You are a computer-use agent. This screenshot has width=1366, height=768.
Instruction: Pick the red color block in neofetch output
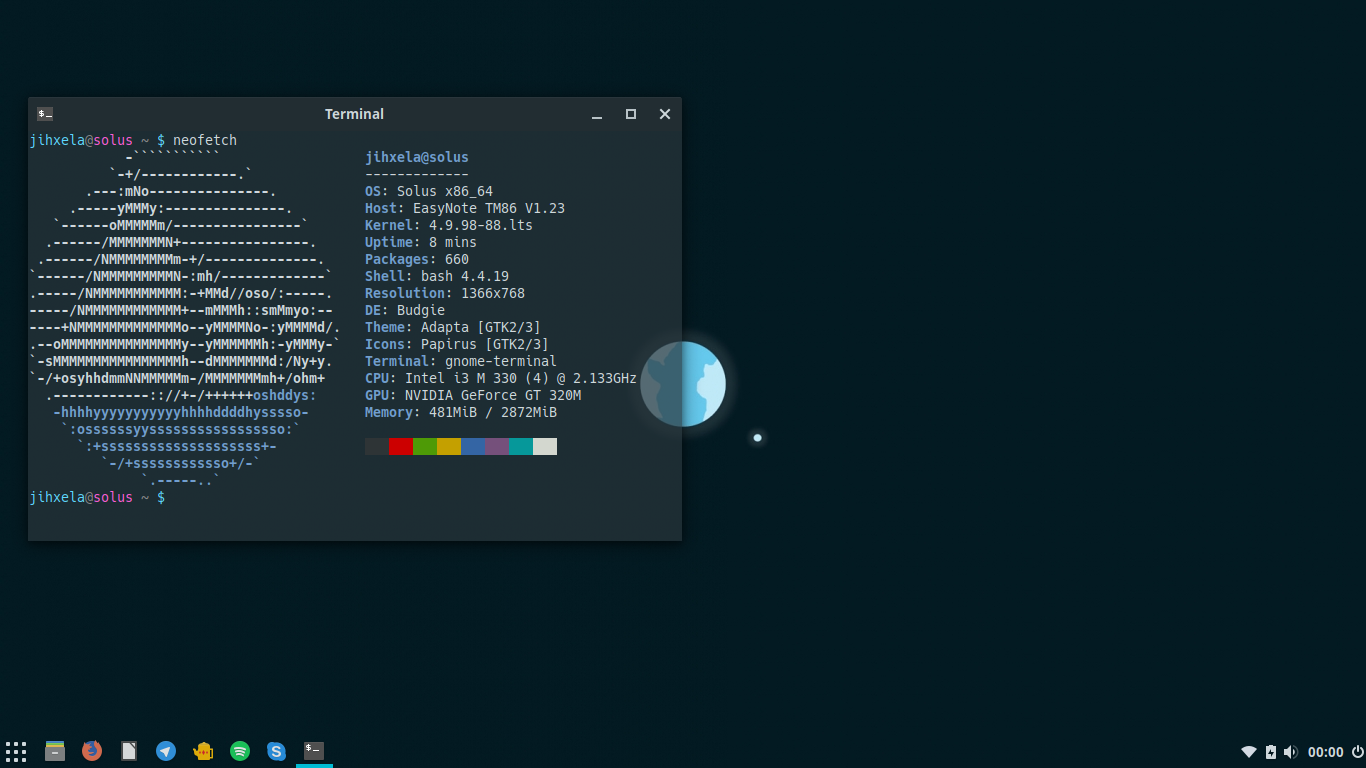(401, 446)
